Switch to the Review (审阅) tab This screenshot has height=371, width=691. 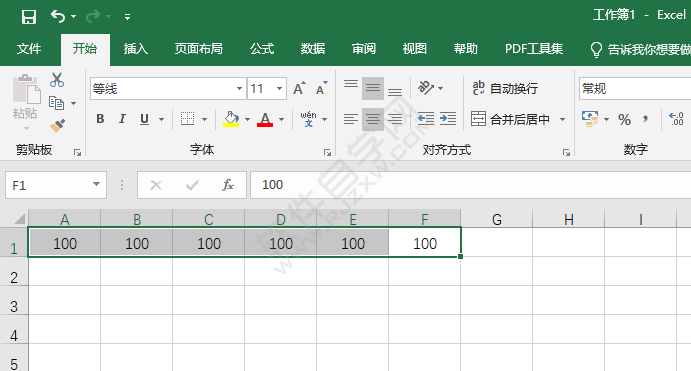coord(364,48)
